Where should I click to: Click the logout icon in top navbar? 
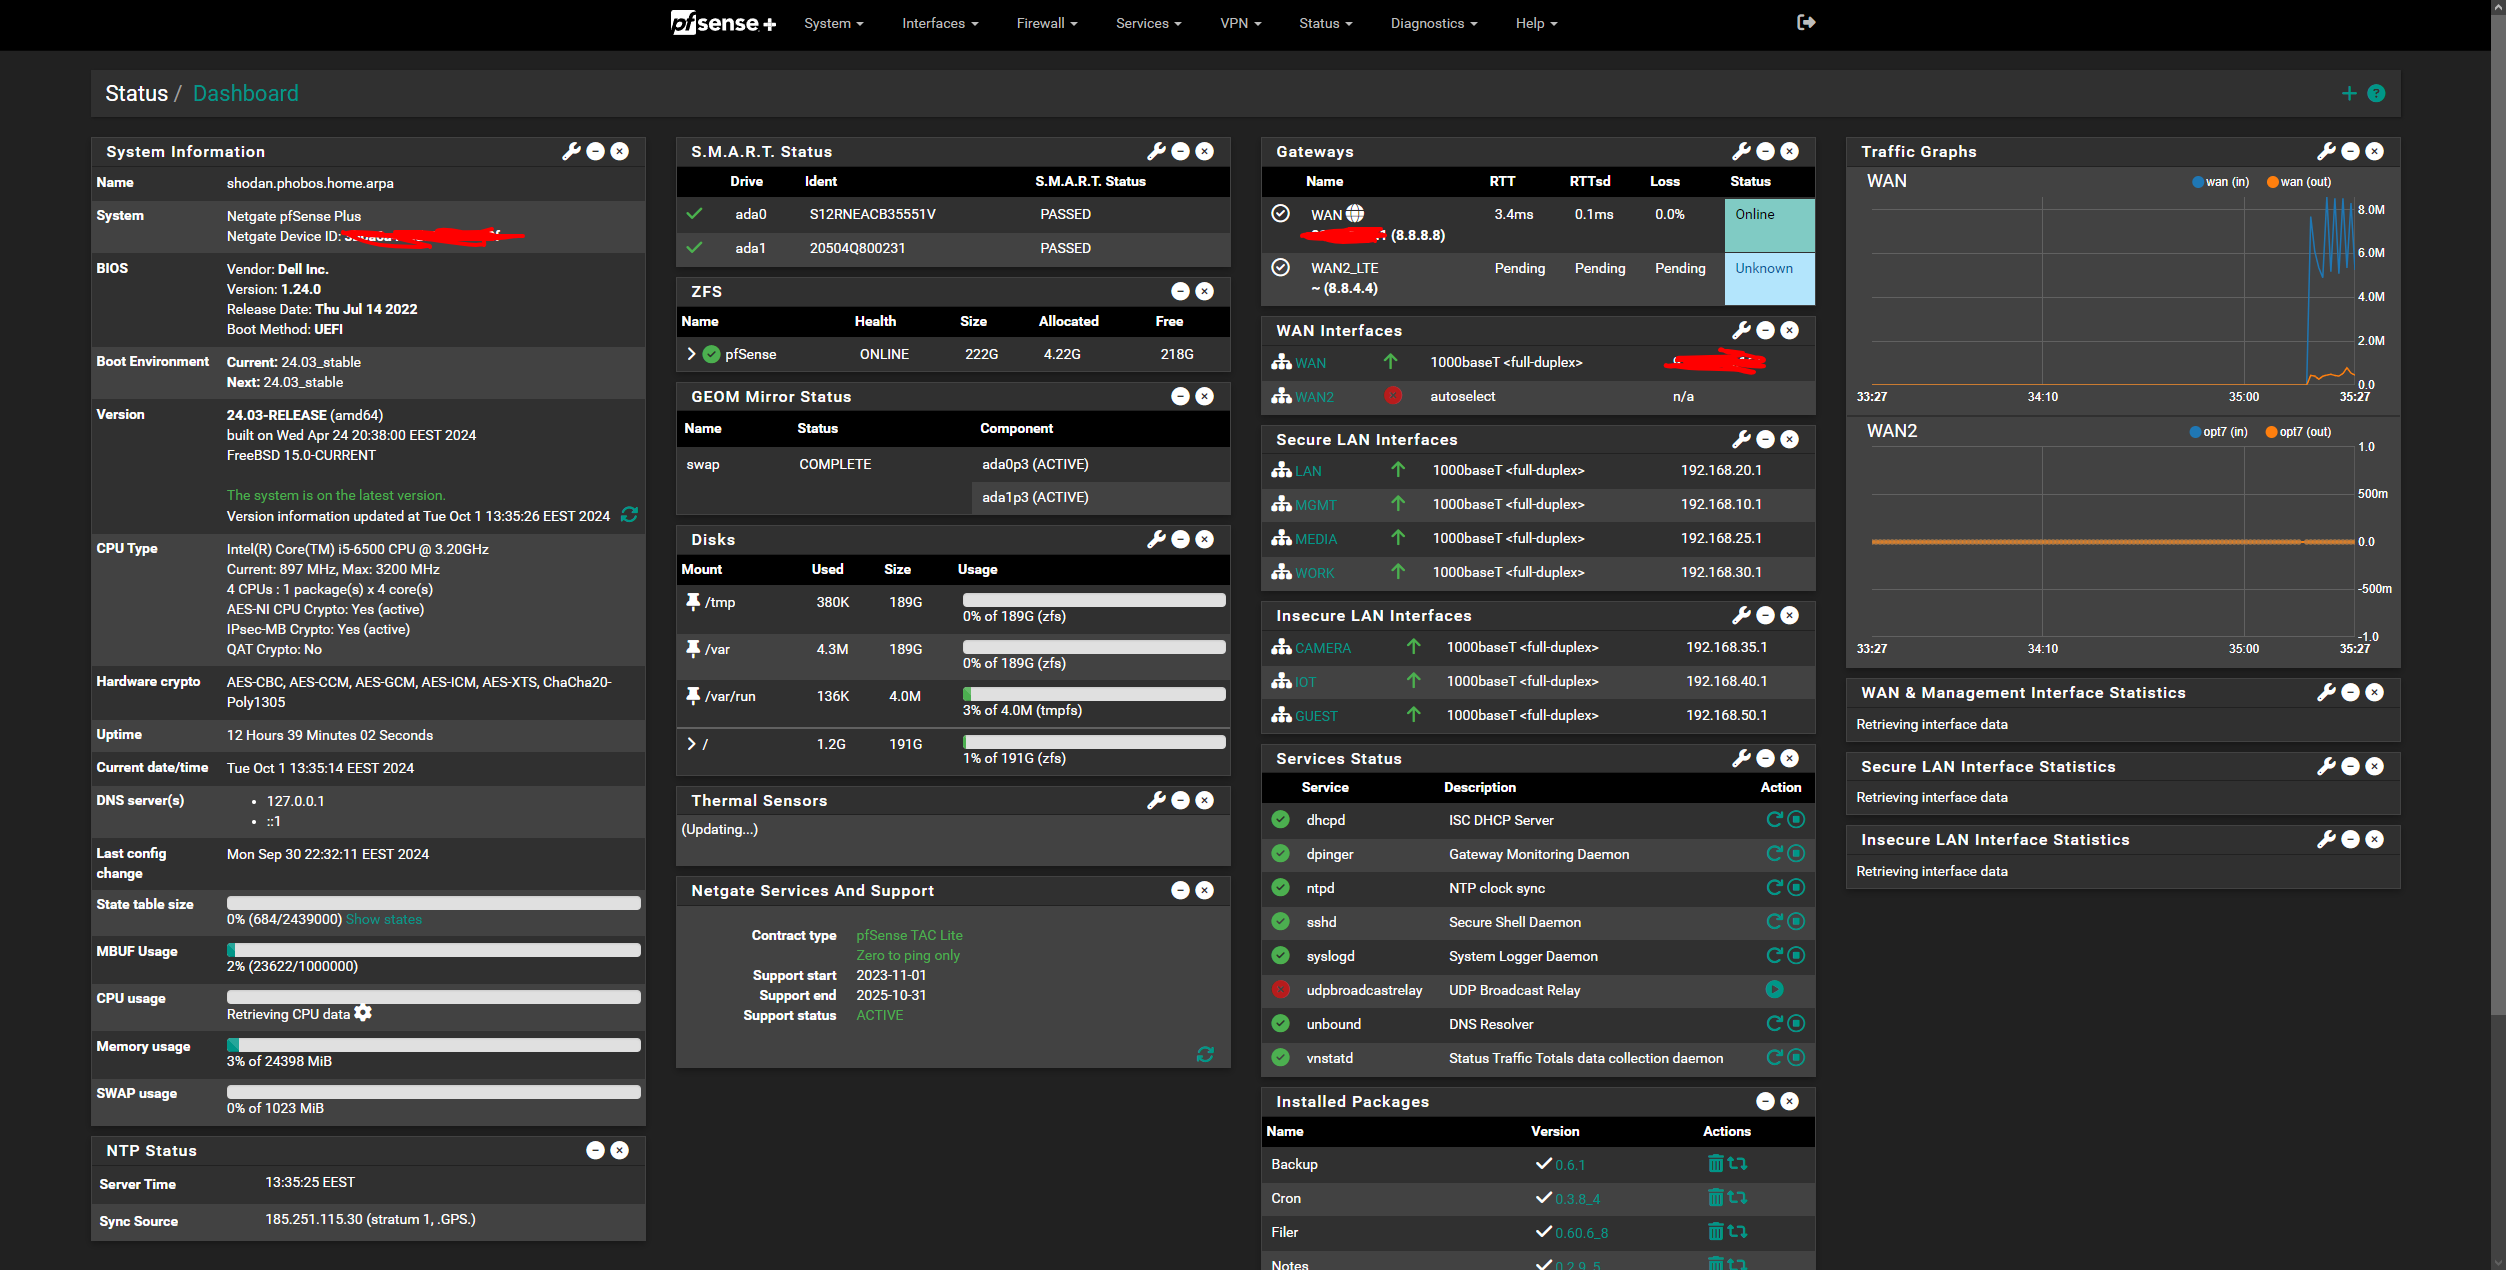[x=1805, y=22]
